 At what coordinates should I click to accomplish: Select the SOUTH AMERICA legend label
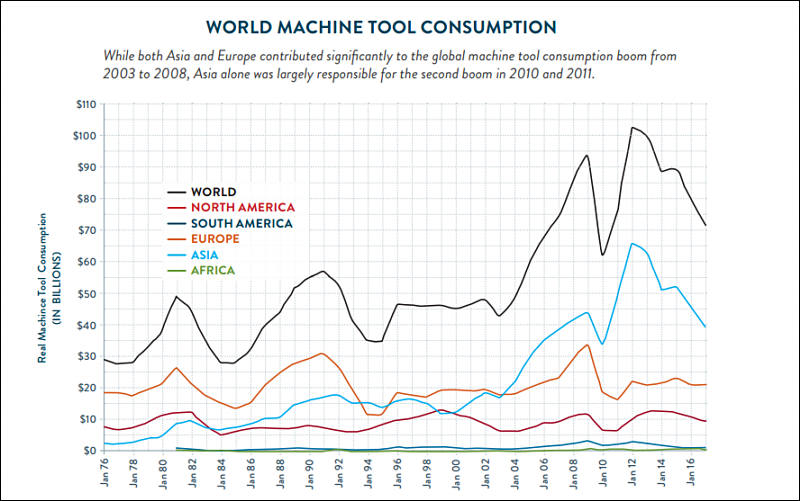[x=242, y=223]
